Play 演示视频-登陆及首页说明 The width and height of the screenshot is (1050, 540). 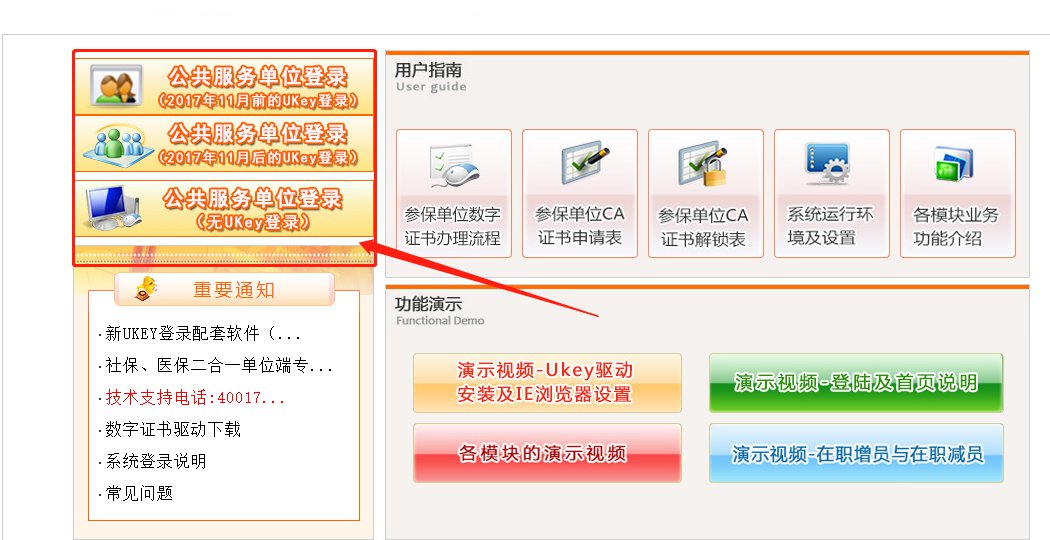[x=856, y=383]
